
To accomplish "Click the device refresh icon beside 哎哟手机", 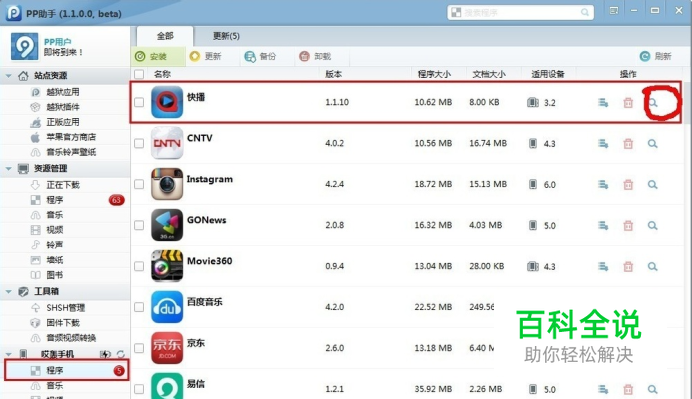I will click(x=120, y=354).
